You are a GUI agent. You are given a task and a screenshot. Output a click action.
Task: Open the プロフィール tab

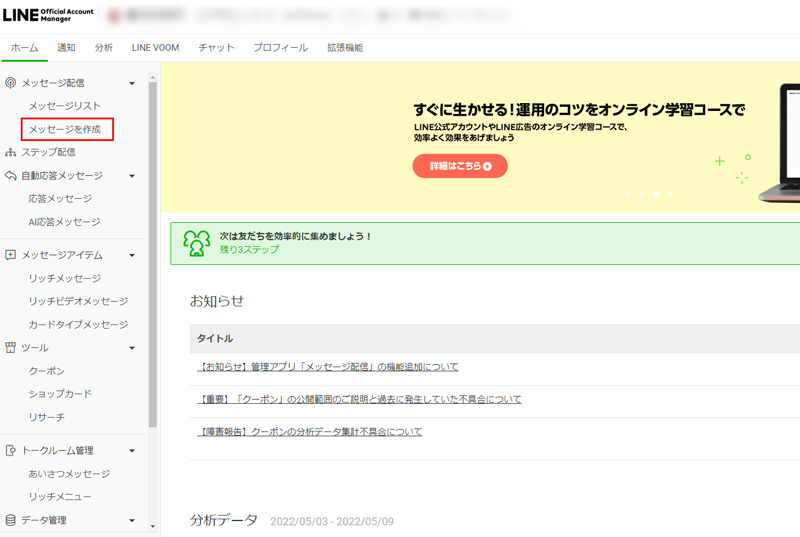click(x=281, y=47)
